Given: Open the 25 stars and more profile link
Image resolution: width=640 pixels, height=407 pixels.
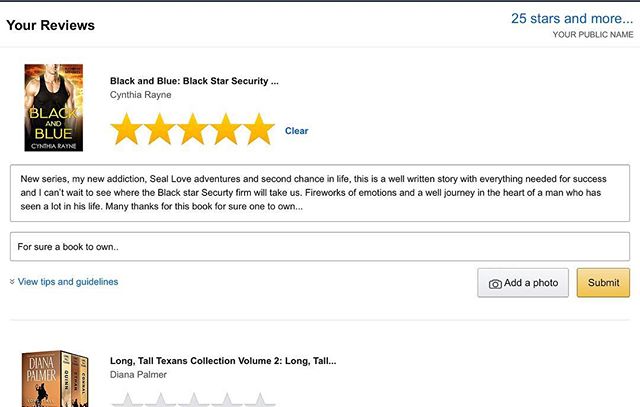Looking at the screenshot, I should pos(572,18).
